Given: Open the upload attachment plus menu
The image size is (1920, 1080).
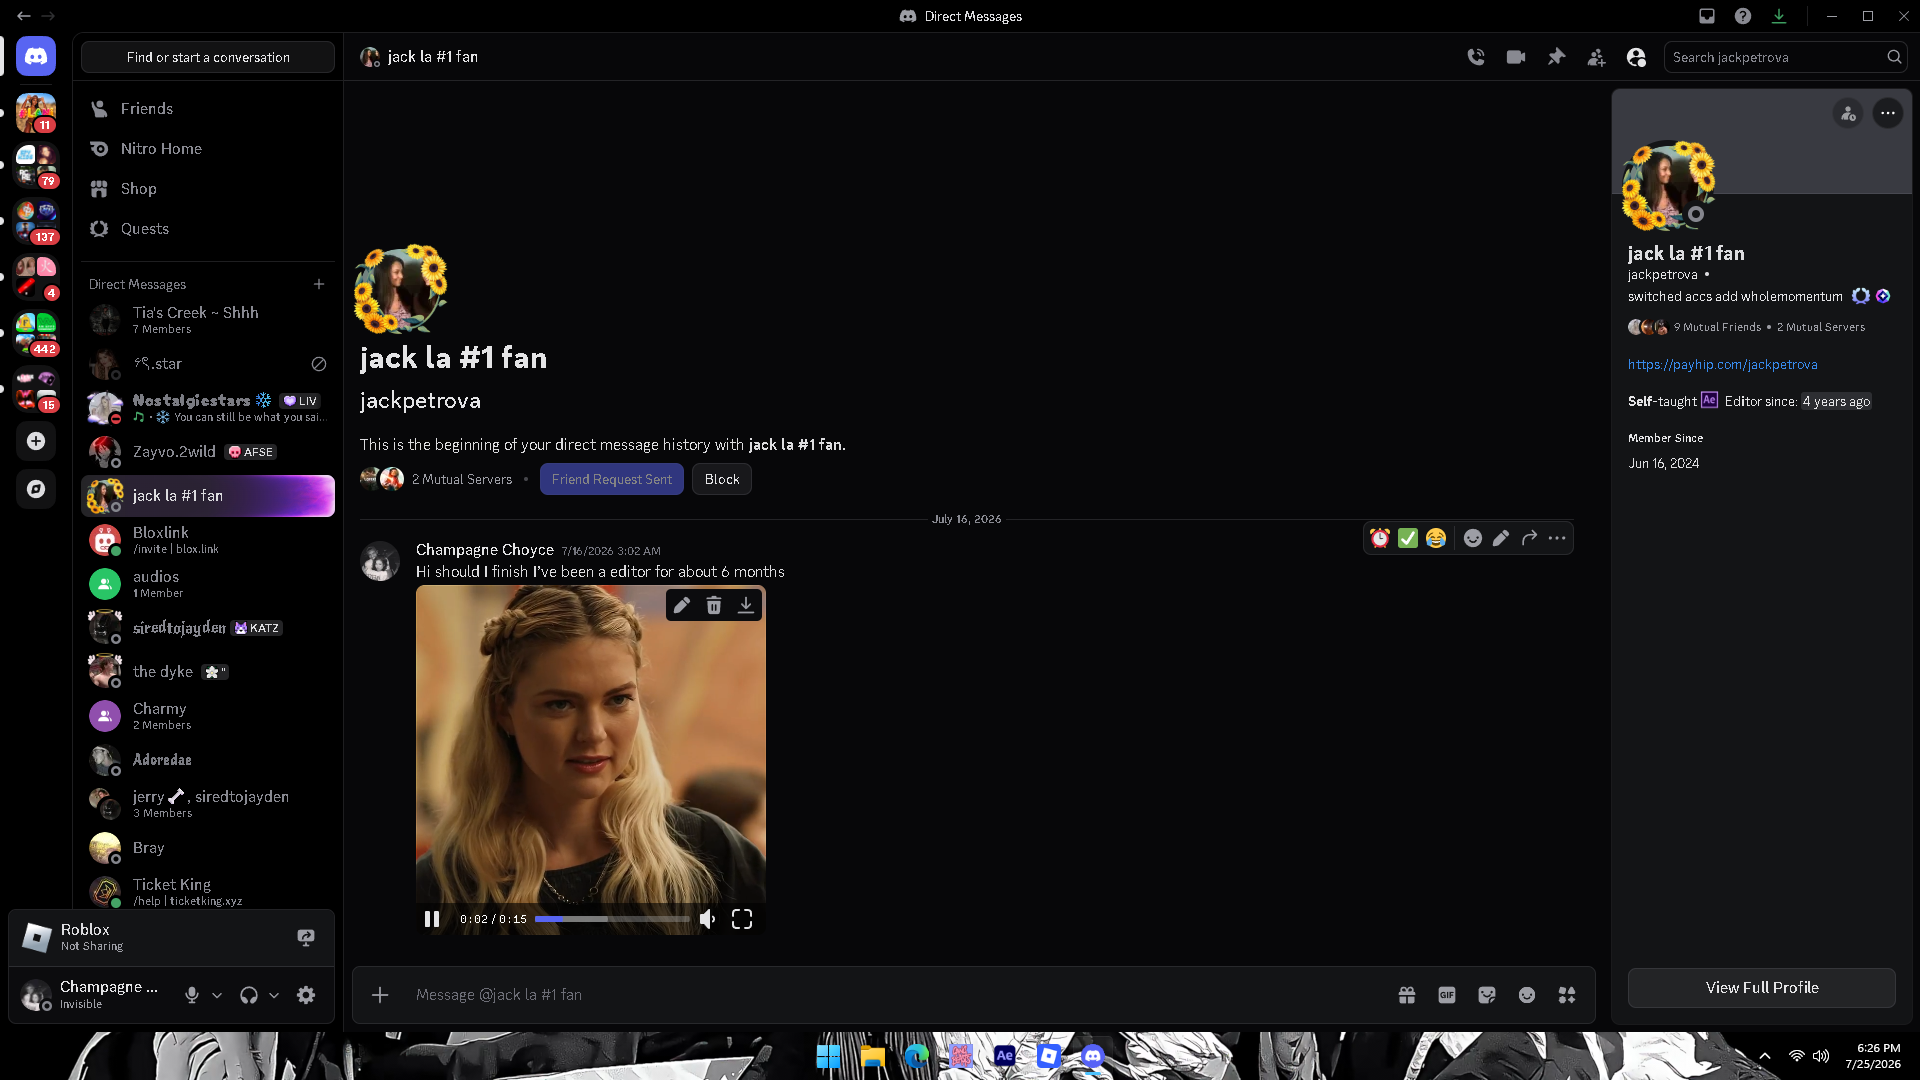Looking at the screenshot, I should click(x=380, y=995).
